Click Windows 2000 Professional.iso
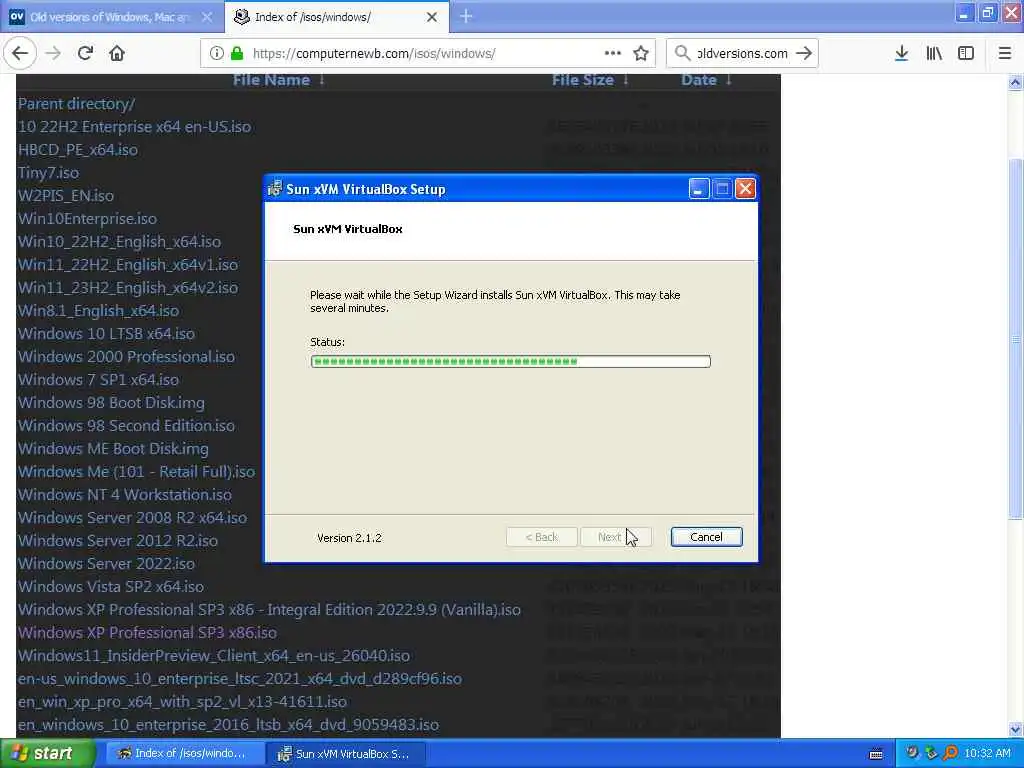1024x768 pixels. [126, 357]
